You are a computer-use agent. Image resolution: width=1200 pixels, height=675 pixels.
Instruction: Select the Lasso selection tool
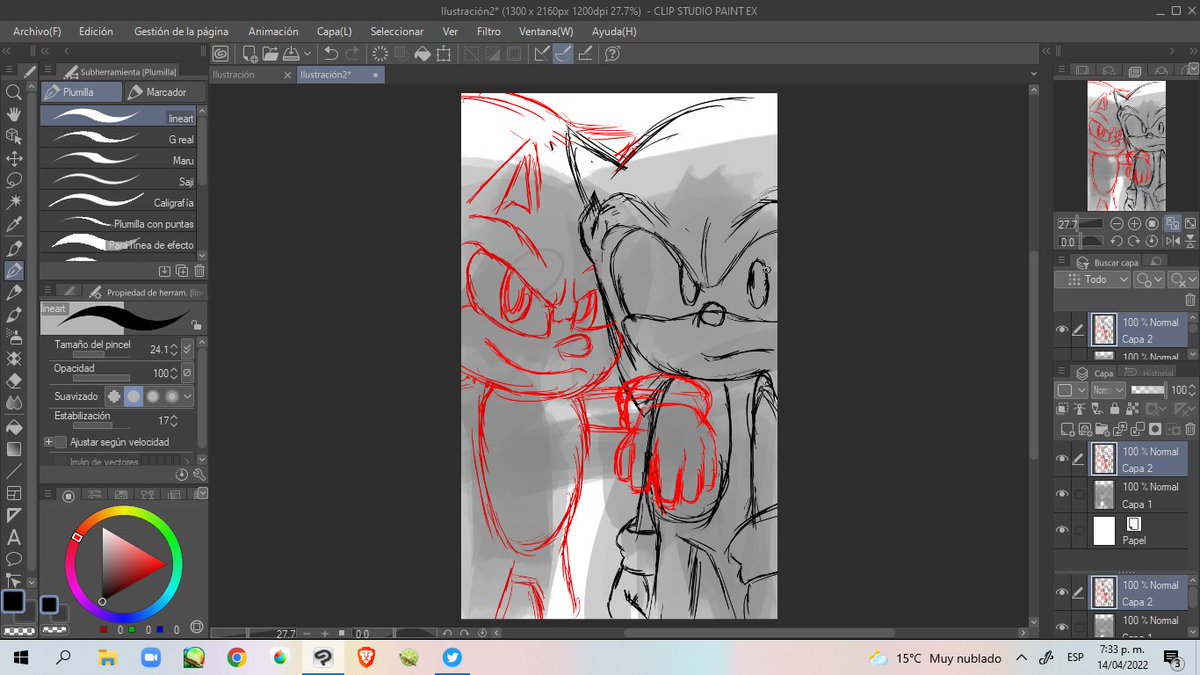point(14,181)
